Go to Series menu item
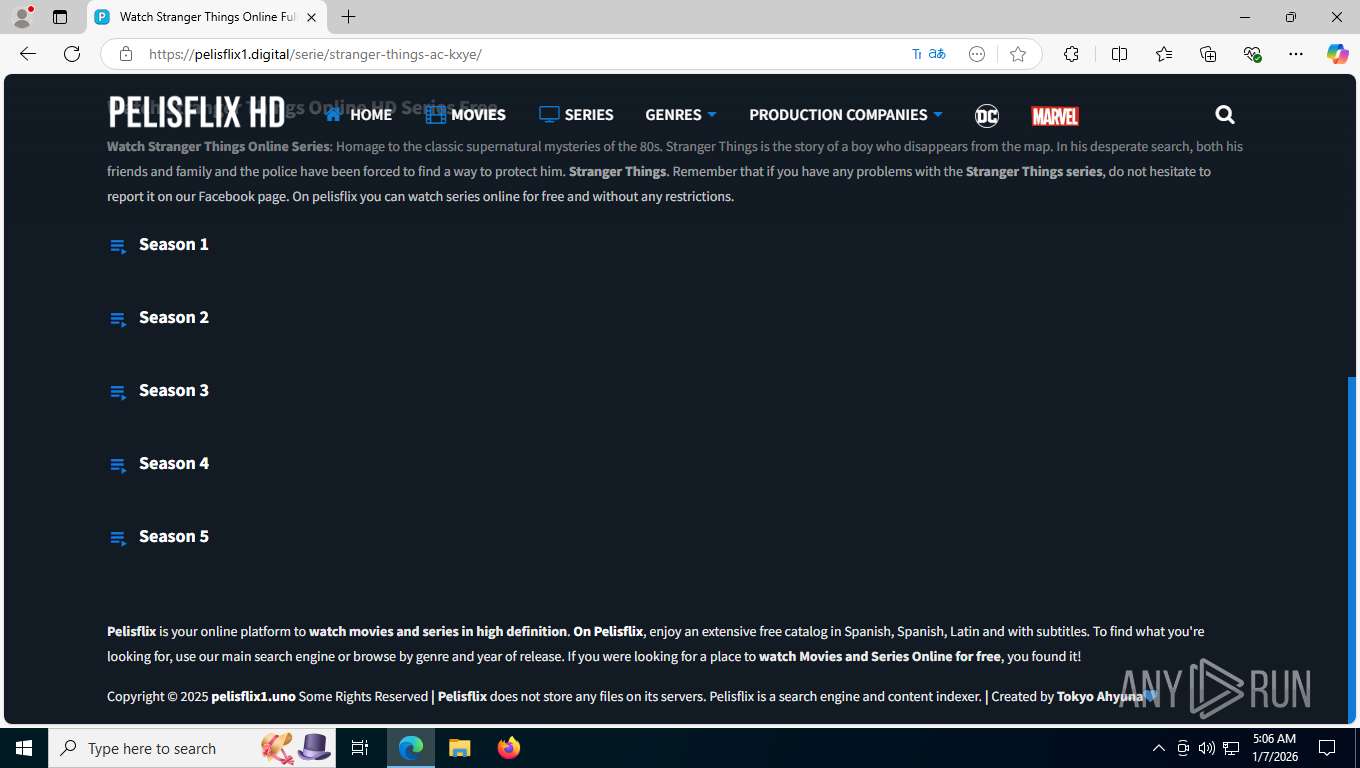The height and width of the screenshot is (768, 1360). pos(576,115)
